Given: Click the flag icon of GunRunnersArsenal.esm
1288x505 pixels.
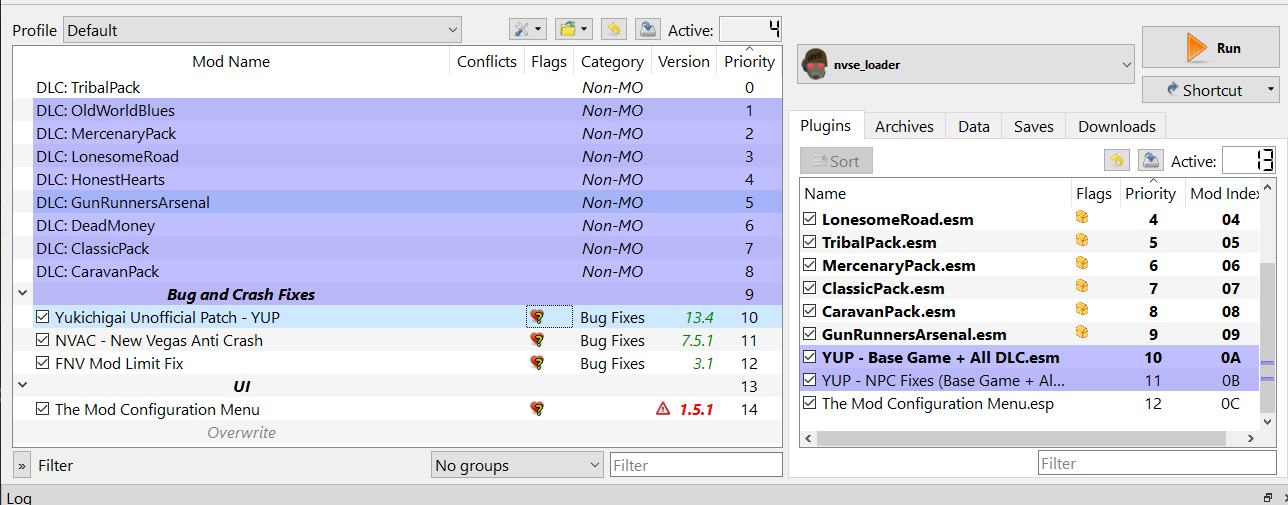Looking at the screenshot, I should click(1081, 333).
